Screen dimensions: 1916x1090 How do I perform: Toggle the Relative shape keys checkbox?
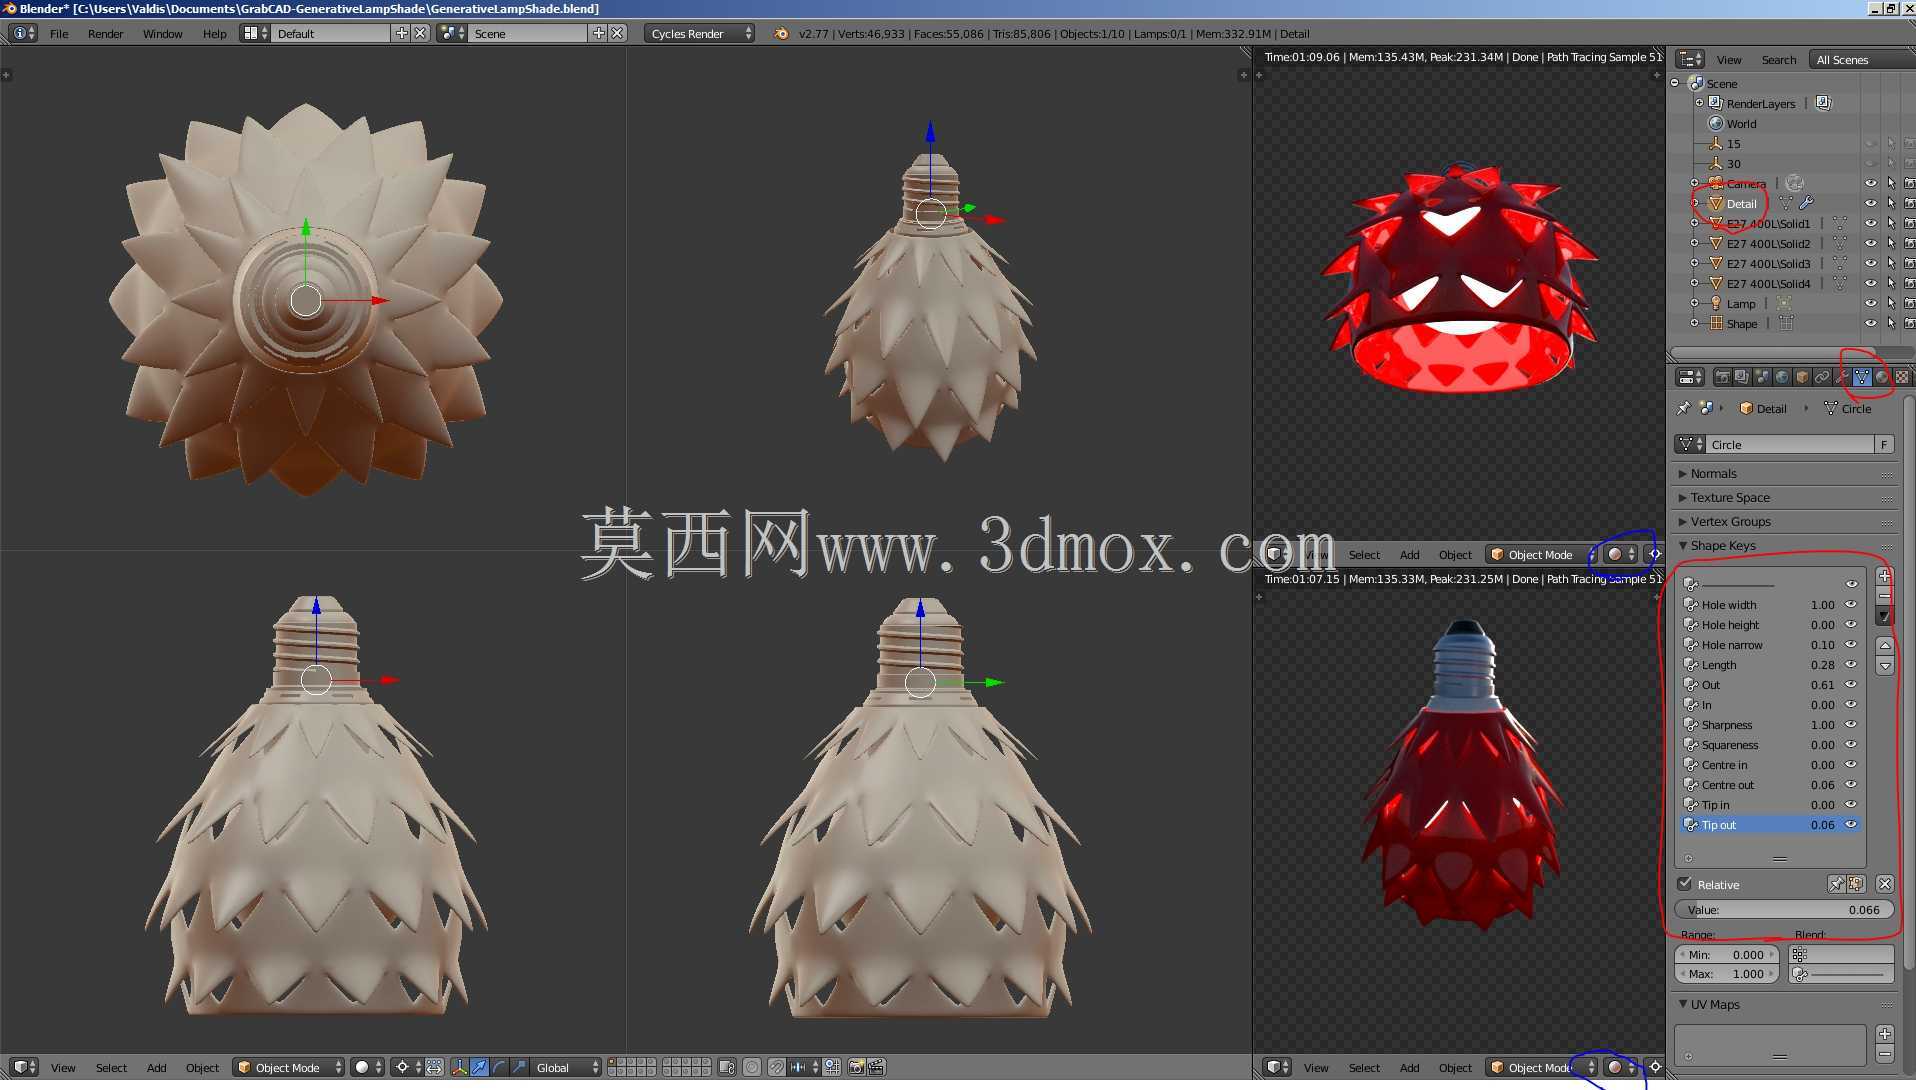(x=1685, y=884)
